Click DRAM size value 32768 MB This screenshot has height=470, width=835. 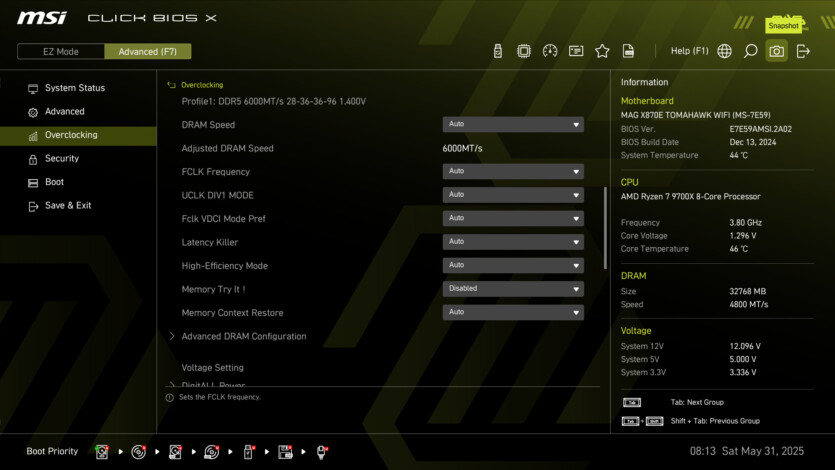tap(748, 291)
